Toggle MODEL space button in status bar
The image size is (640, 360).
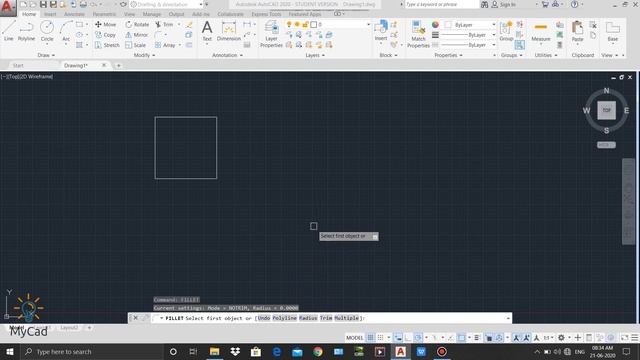354,338
